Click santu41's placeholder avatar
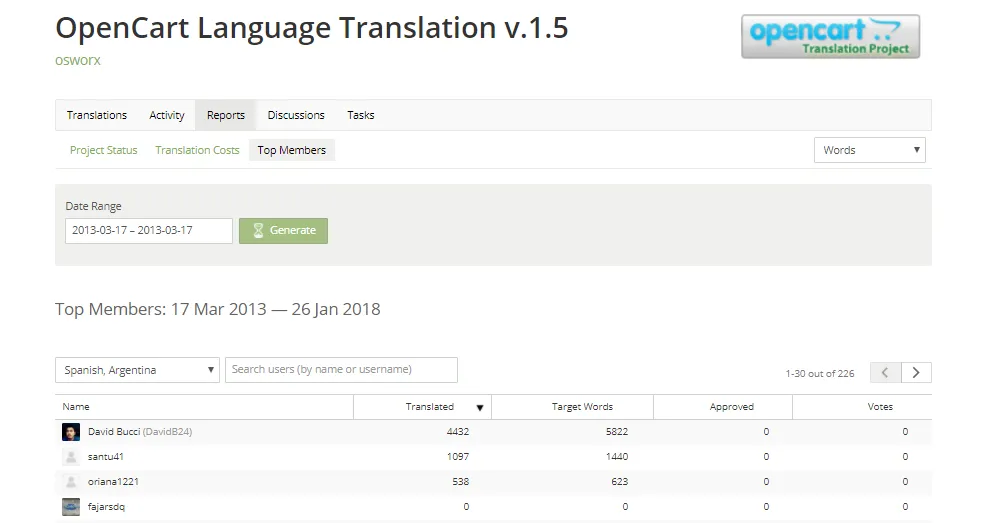This screenshot has height=523, width=1008. click(x=71, y=457)
